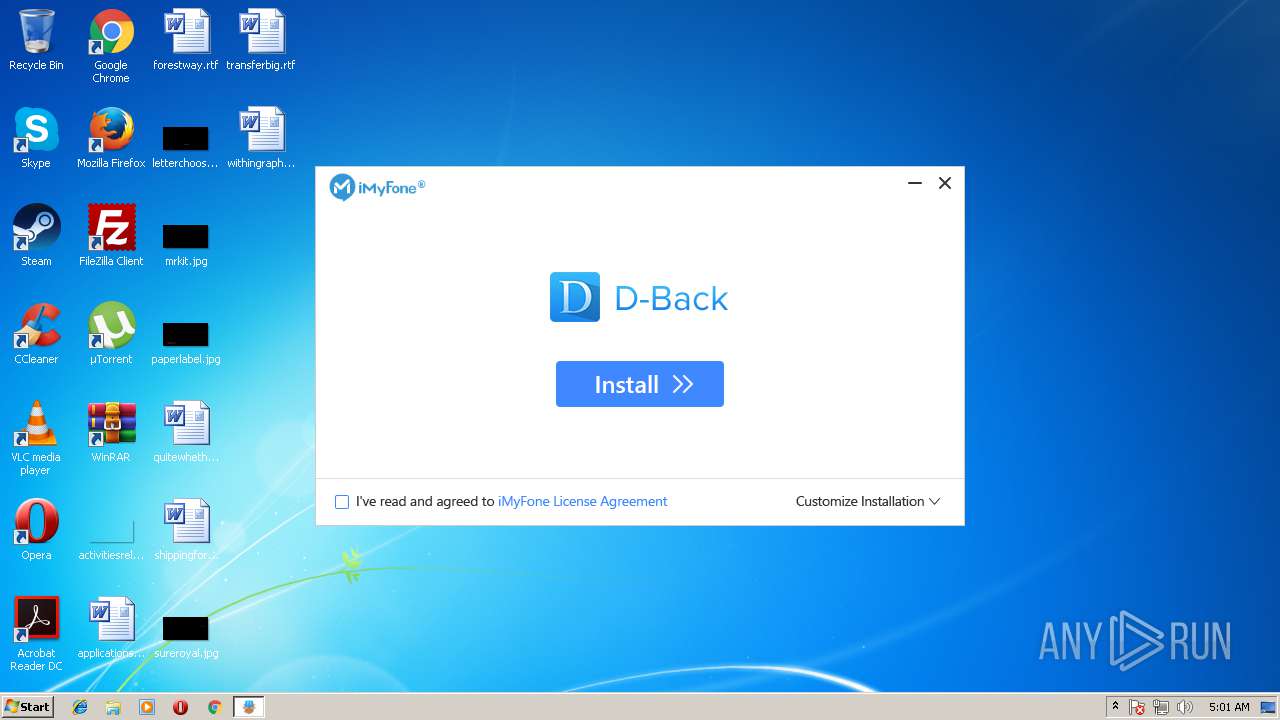Viewport: 1280px width, 720px height.
Task: Select the VLC media player shortcut
Action: (x=36, y=439)
